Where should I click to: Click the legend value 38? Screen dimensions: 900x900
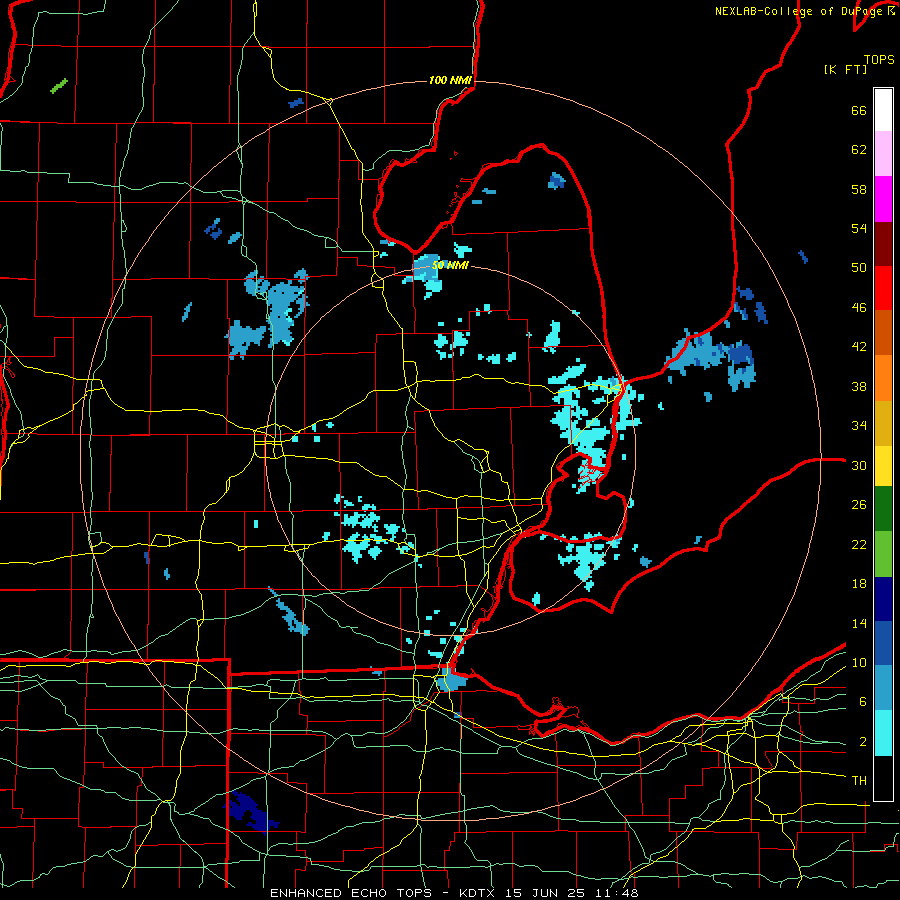pyautogui.click(x=859, y=386)
